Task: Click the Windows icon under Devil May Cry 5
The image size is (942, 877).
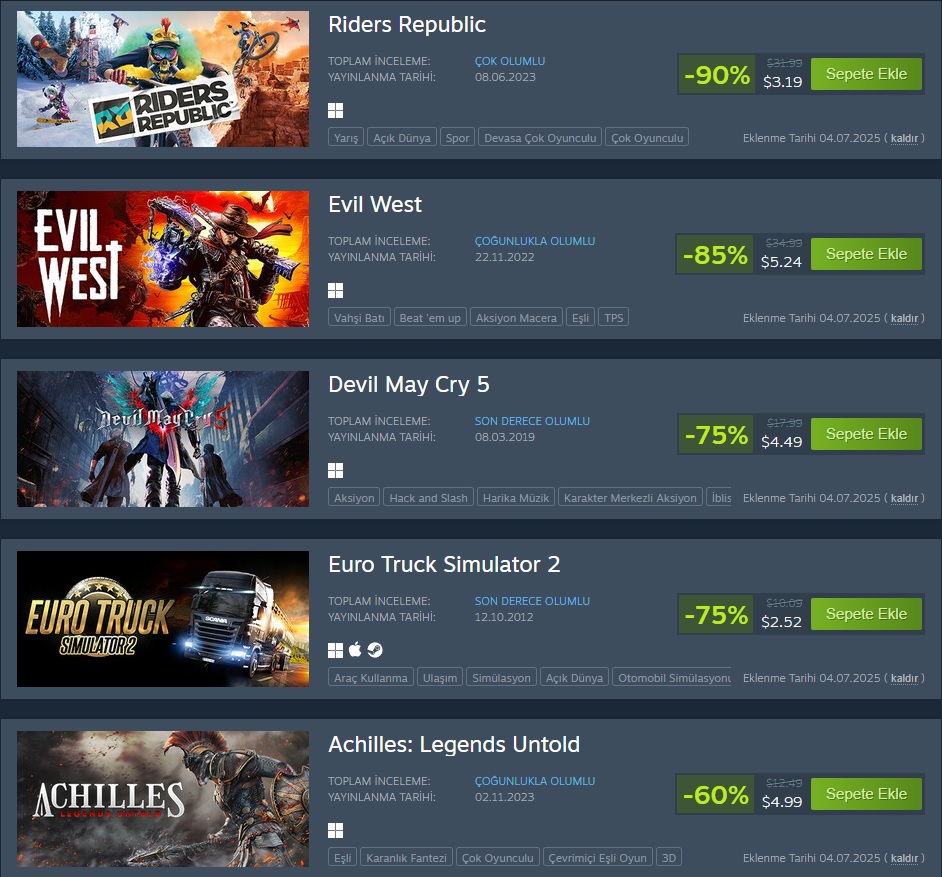Action: [x=335, y=470]
